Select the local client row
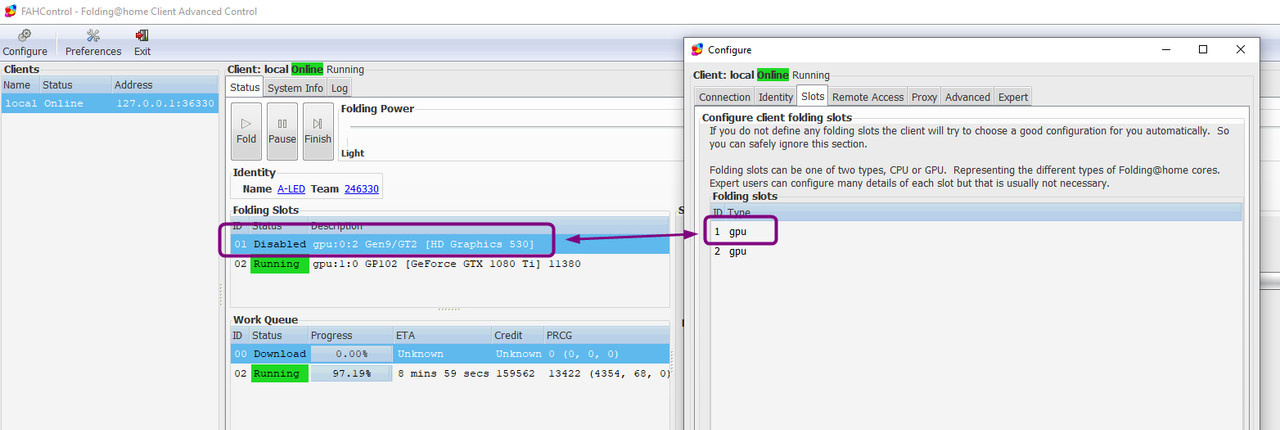 tap(109, 103)
